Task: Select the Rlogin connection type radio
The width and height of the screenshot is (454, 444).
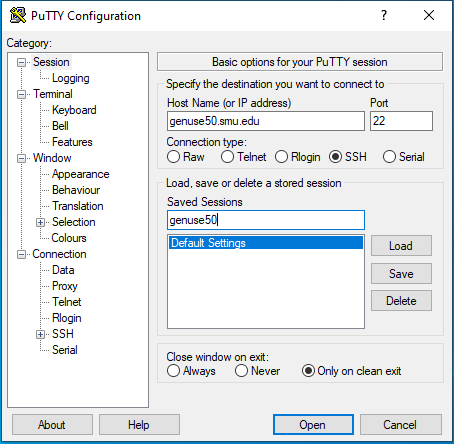Action: (281, 157)
